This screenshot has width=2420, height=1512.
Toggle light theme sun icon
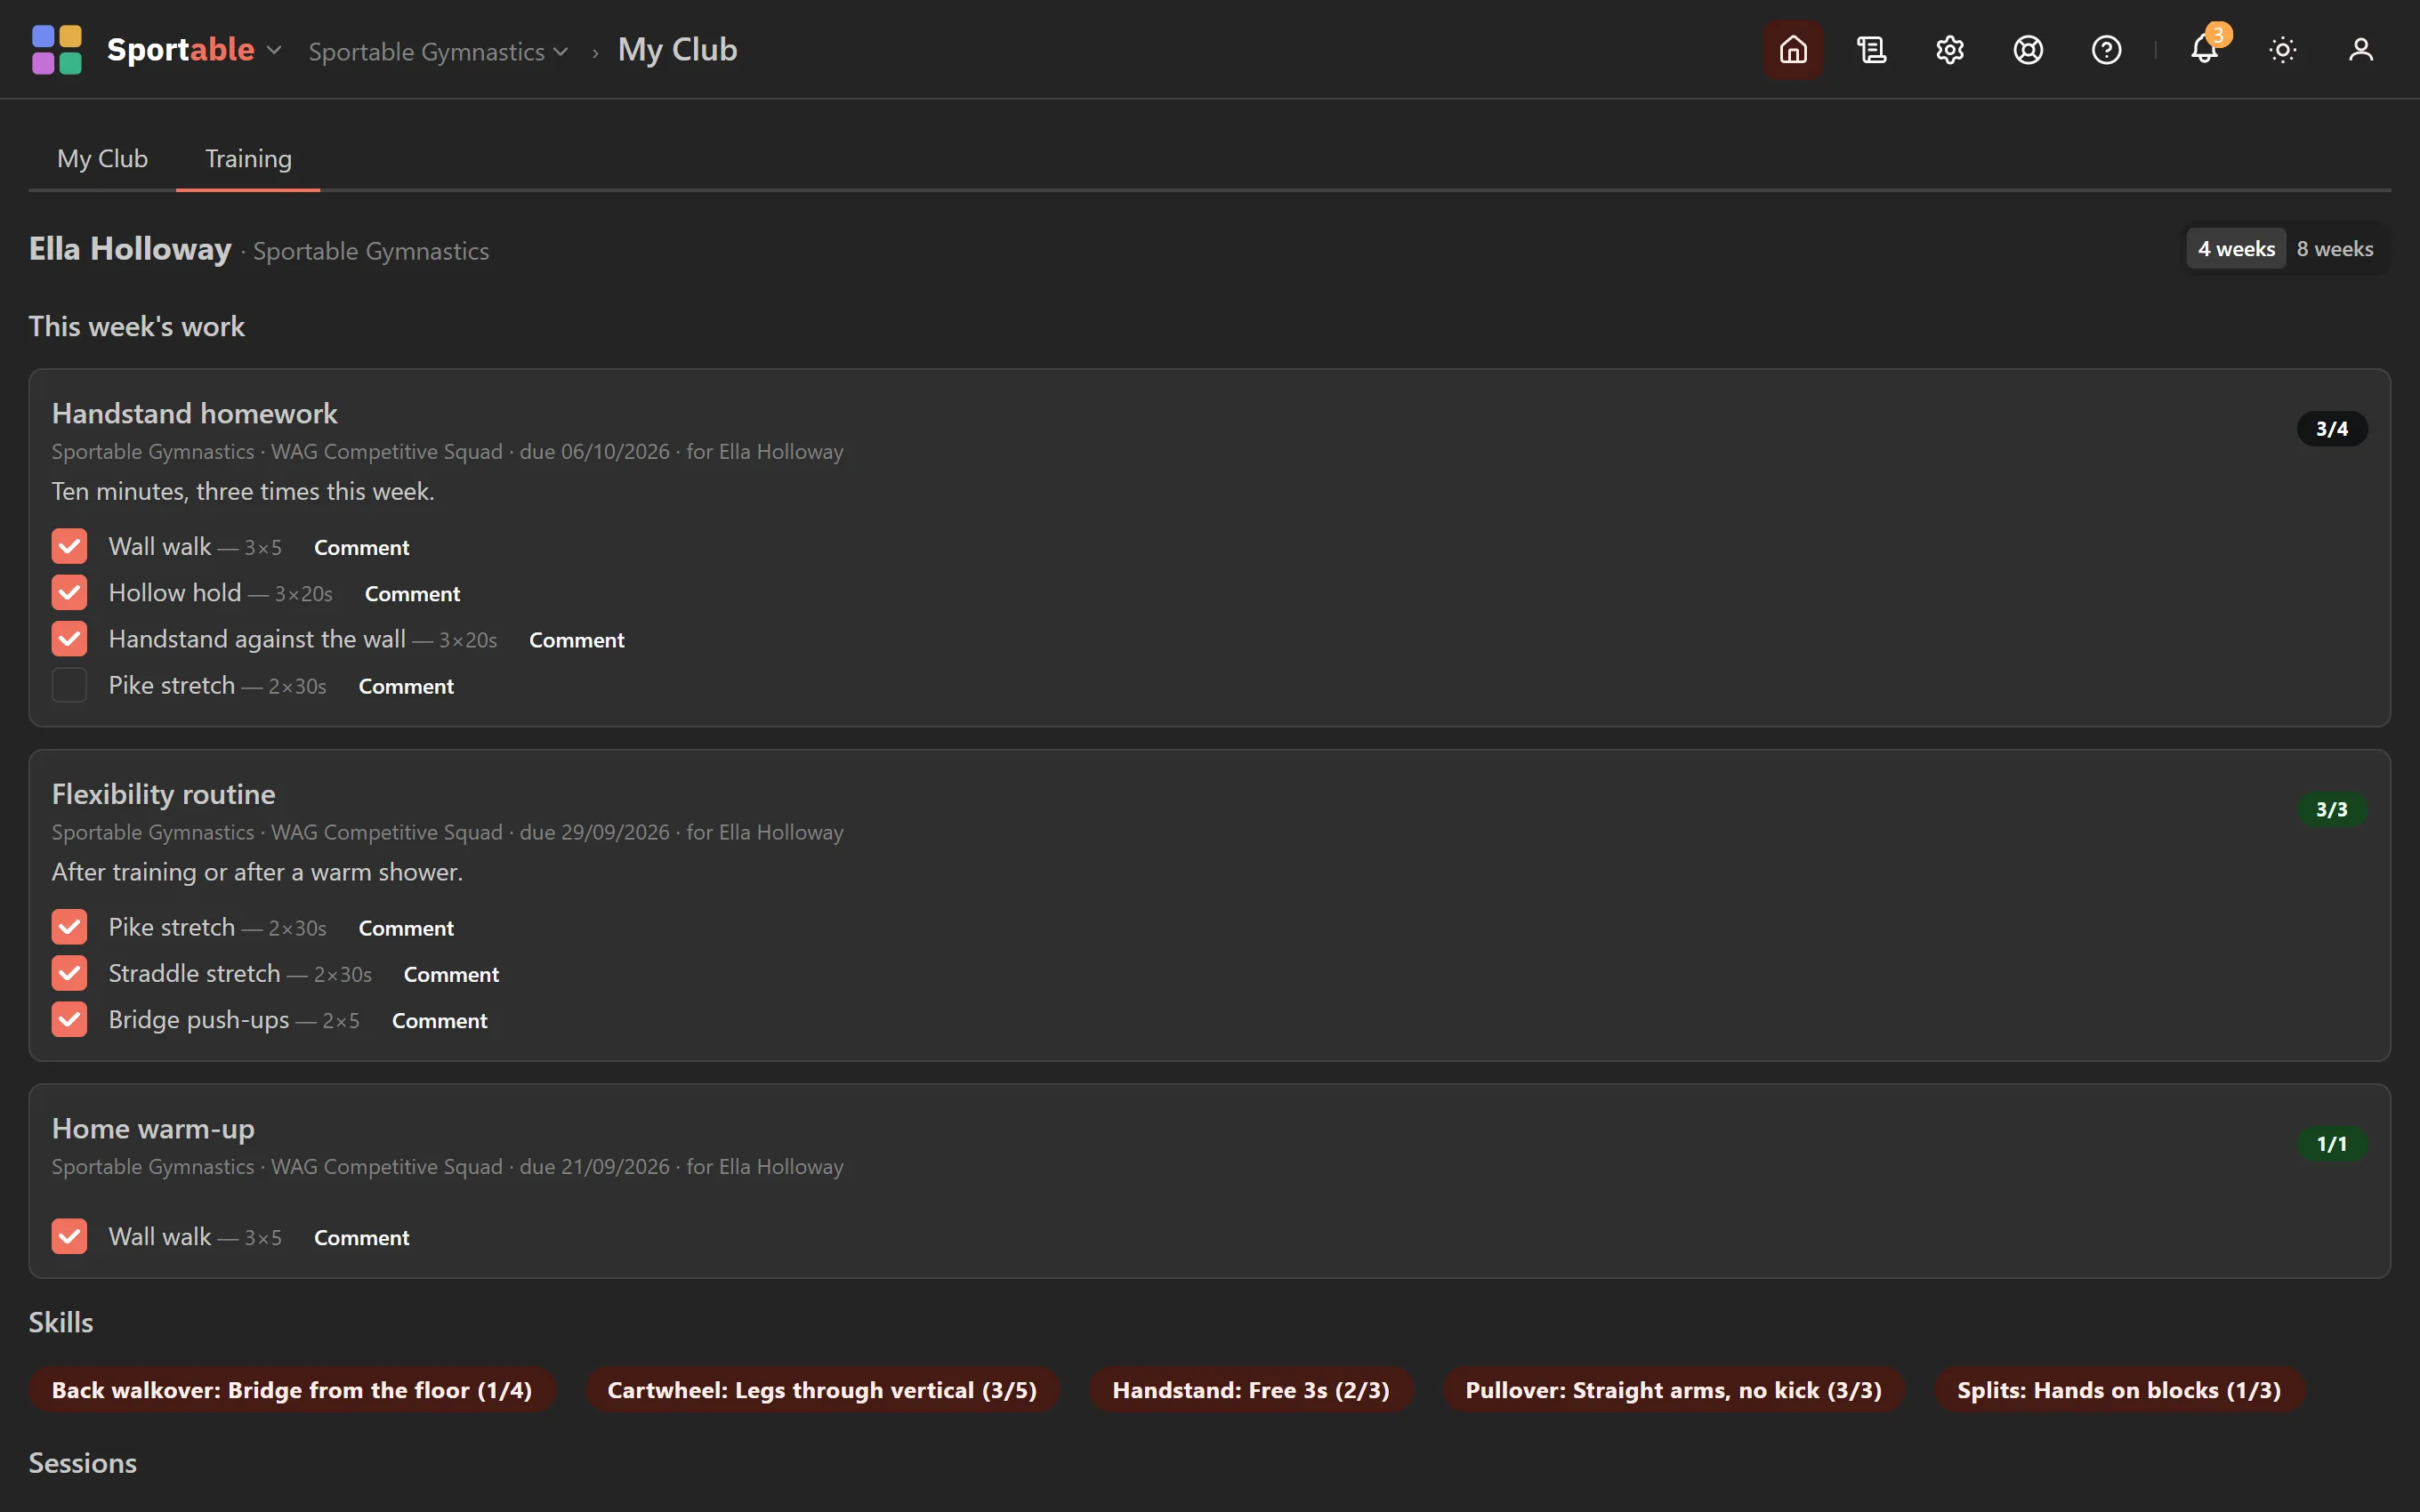coord(2282,49)
